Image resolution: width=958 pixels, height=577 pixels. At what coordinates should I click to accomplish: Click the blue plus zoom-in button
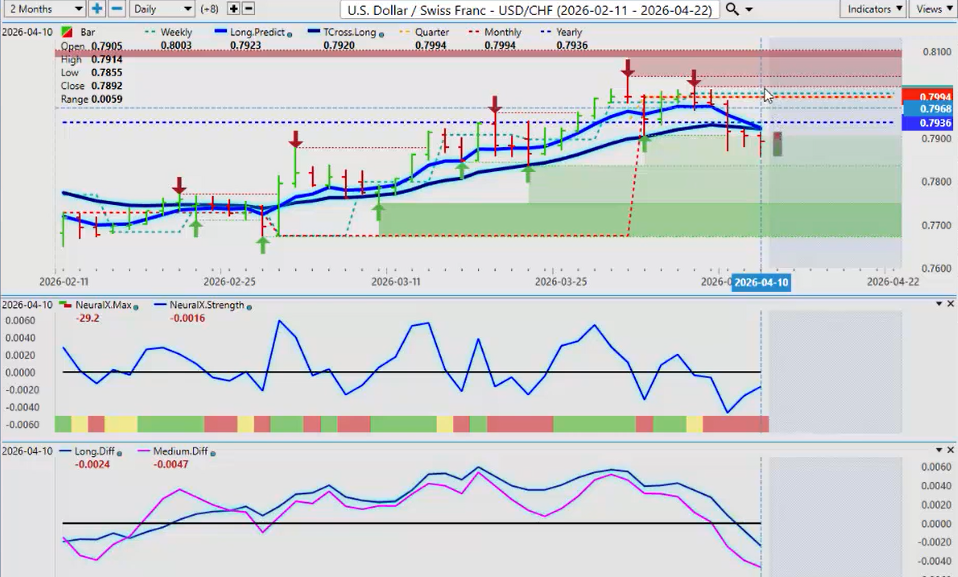click(x=97, y=9)
